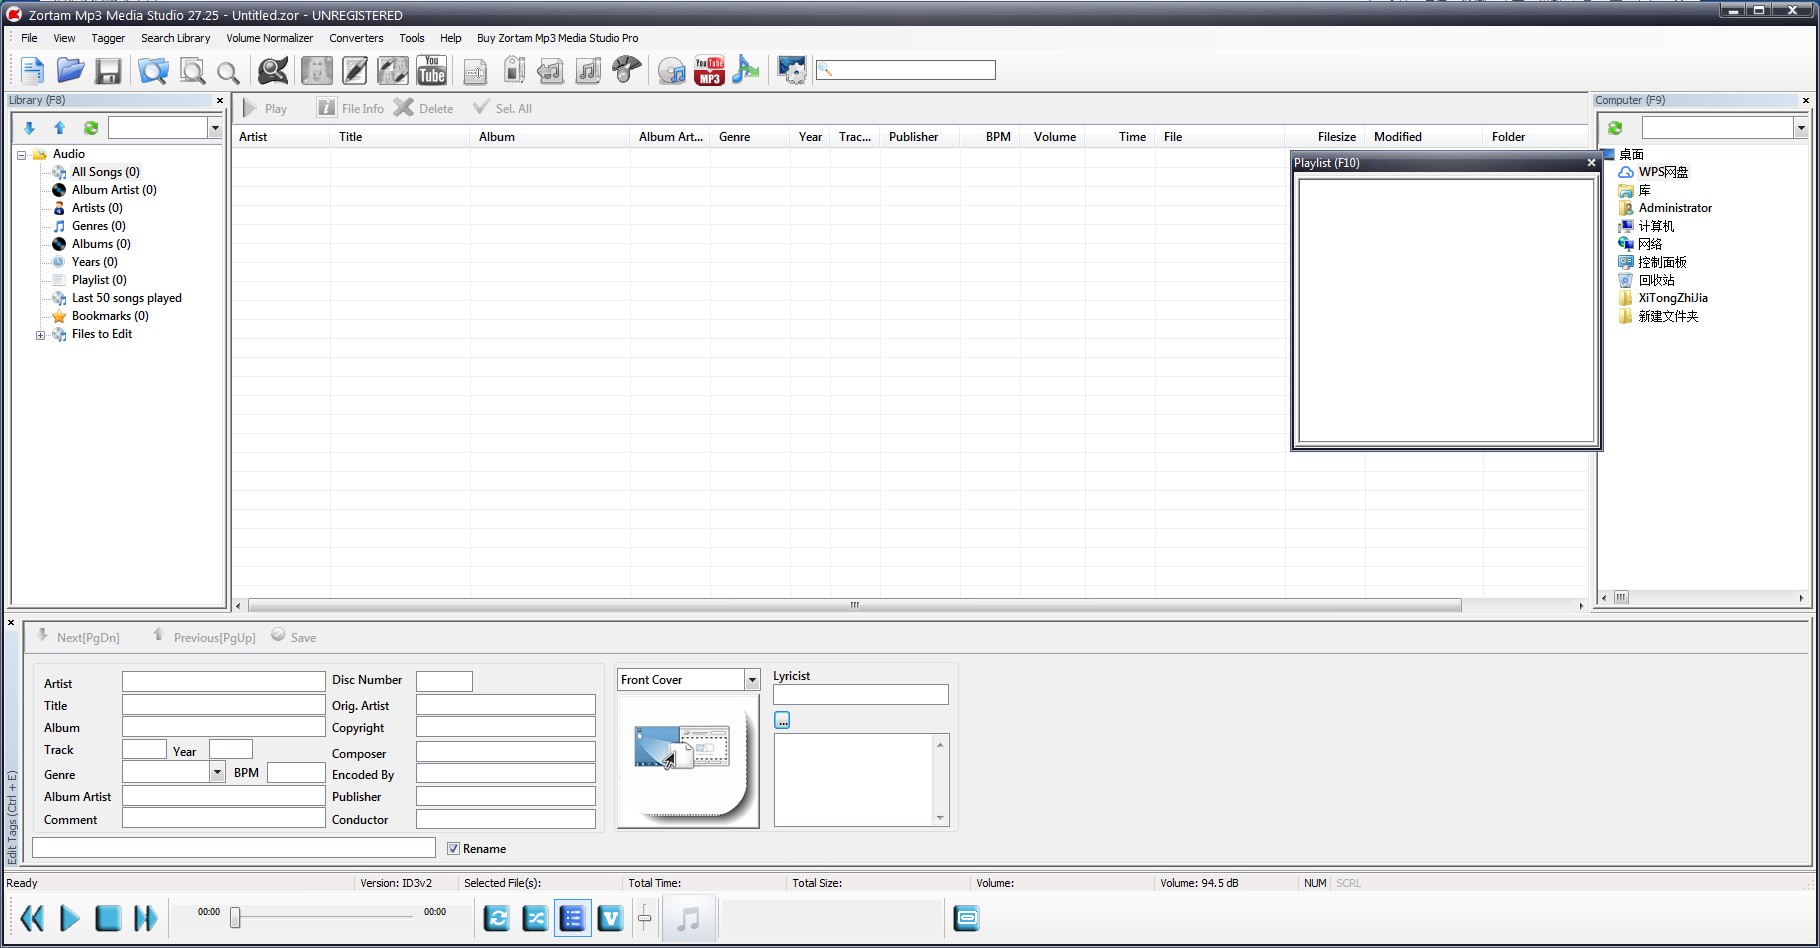Open the Tagger menu
The width and height of the screenshot is (1820, 948).
tap(108, 38)
